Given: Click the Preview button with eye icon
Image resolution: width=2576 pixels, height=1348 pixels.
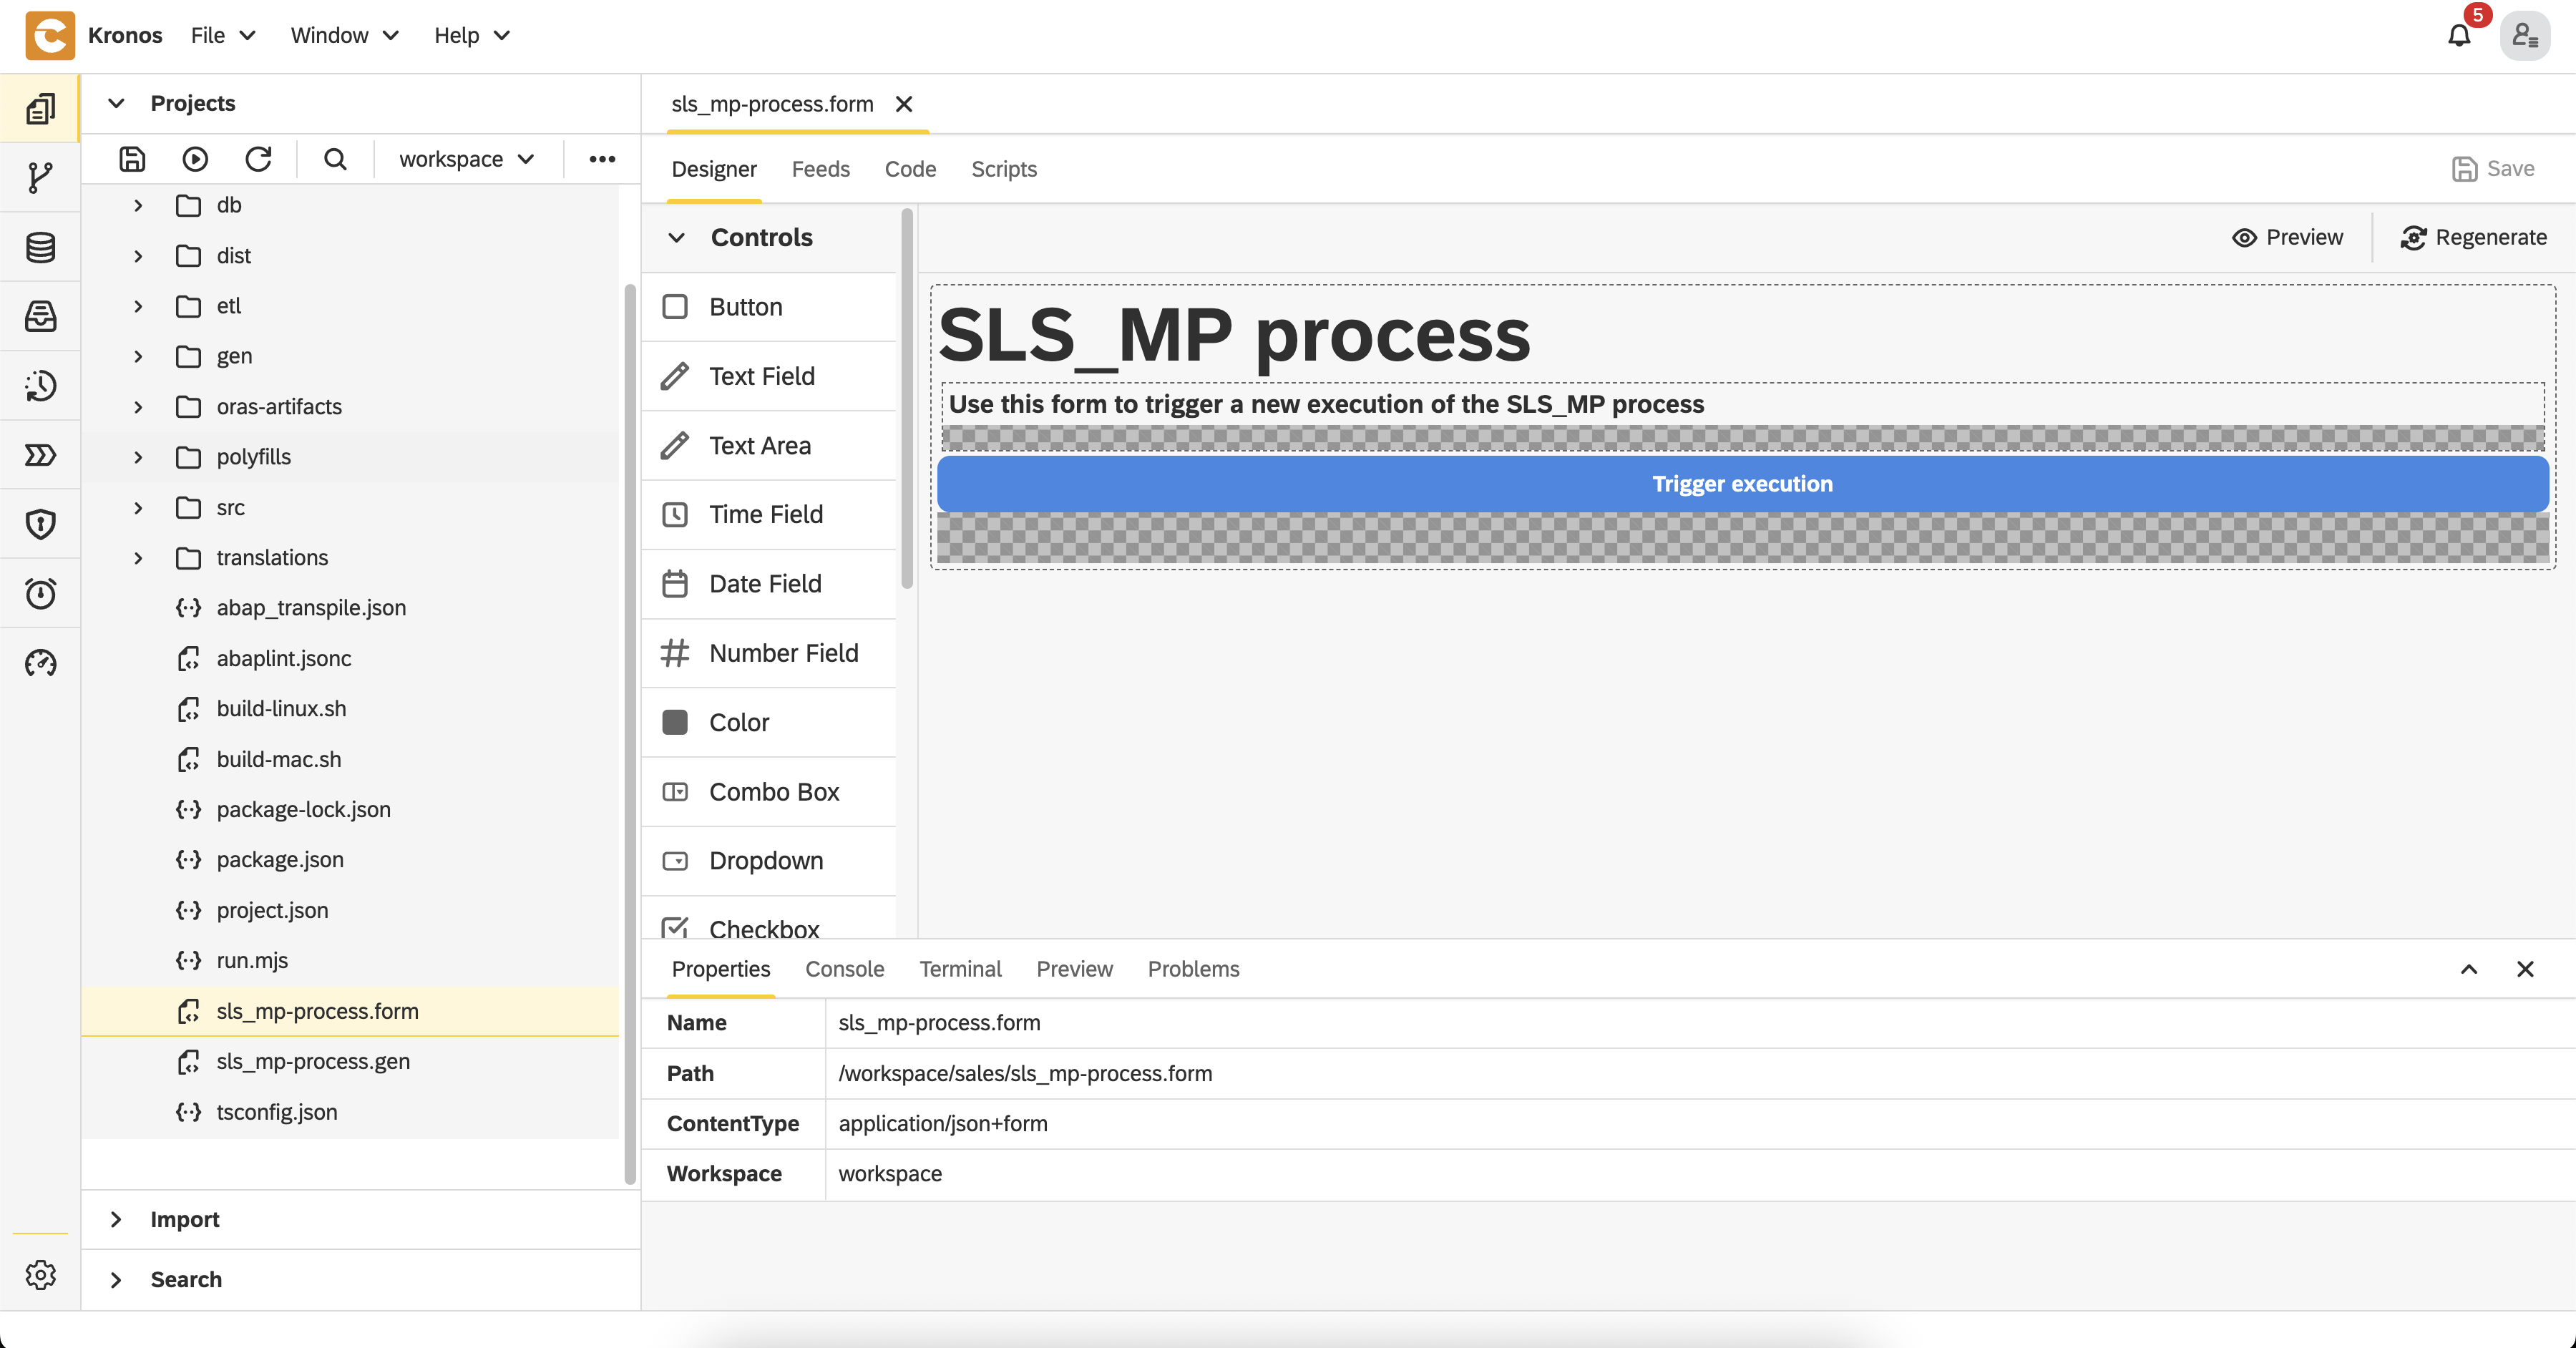Looking at the screenshot, I should [2287, 237].
